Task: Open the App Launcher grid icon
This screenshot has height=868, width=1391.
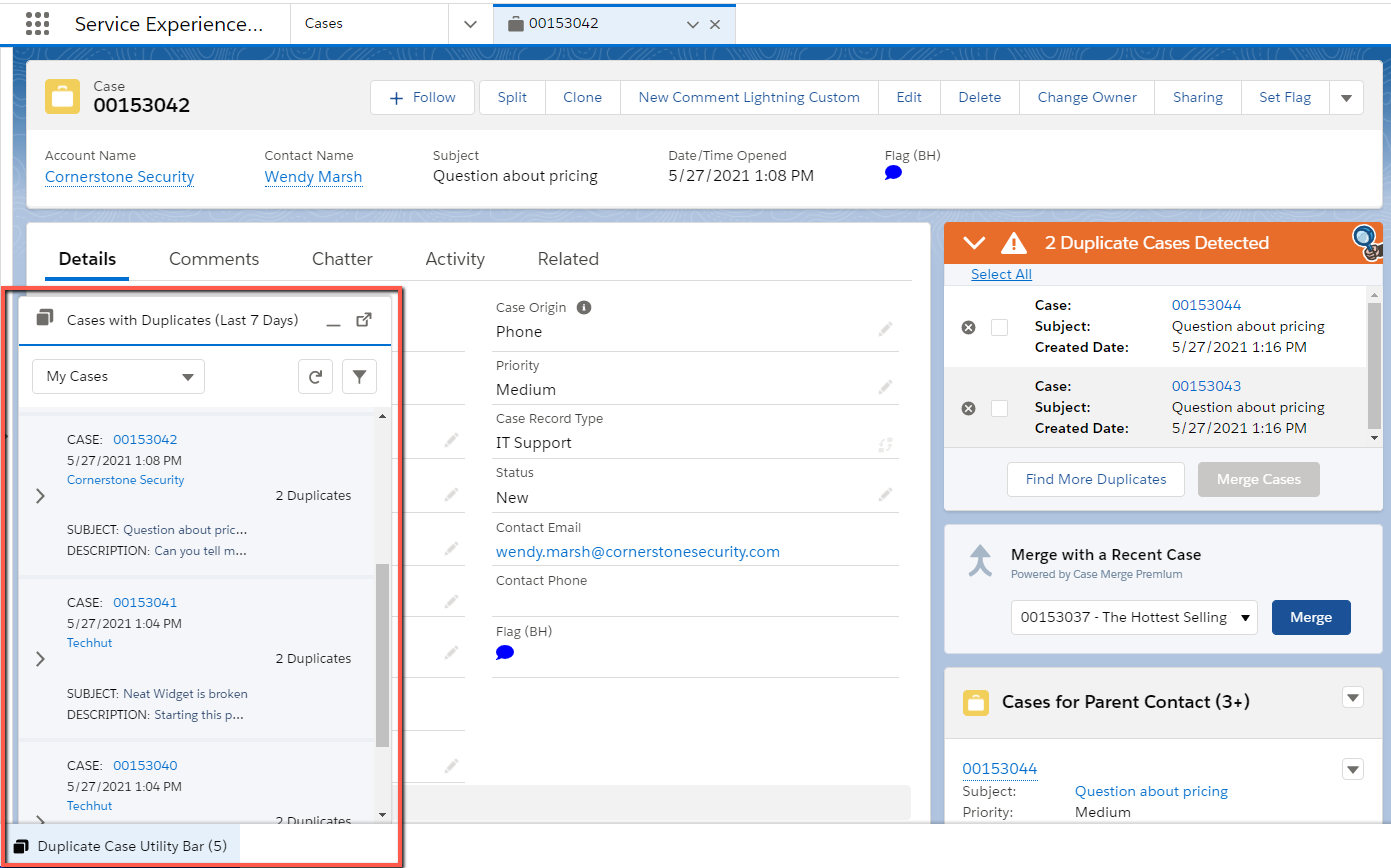Action: [x=37, y=23]
